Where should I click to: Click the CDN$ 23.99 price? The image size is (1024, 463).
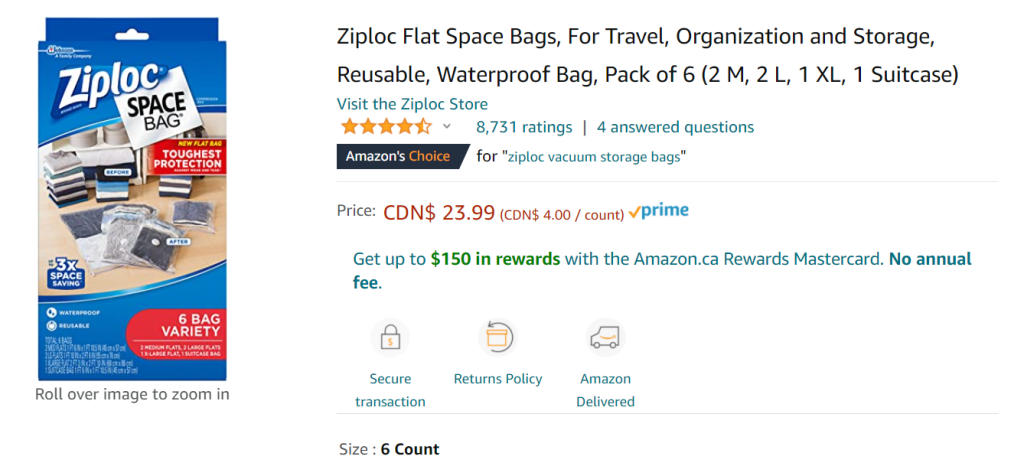[439, 212]
